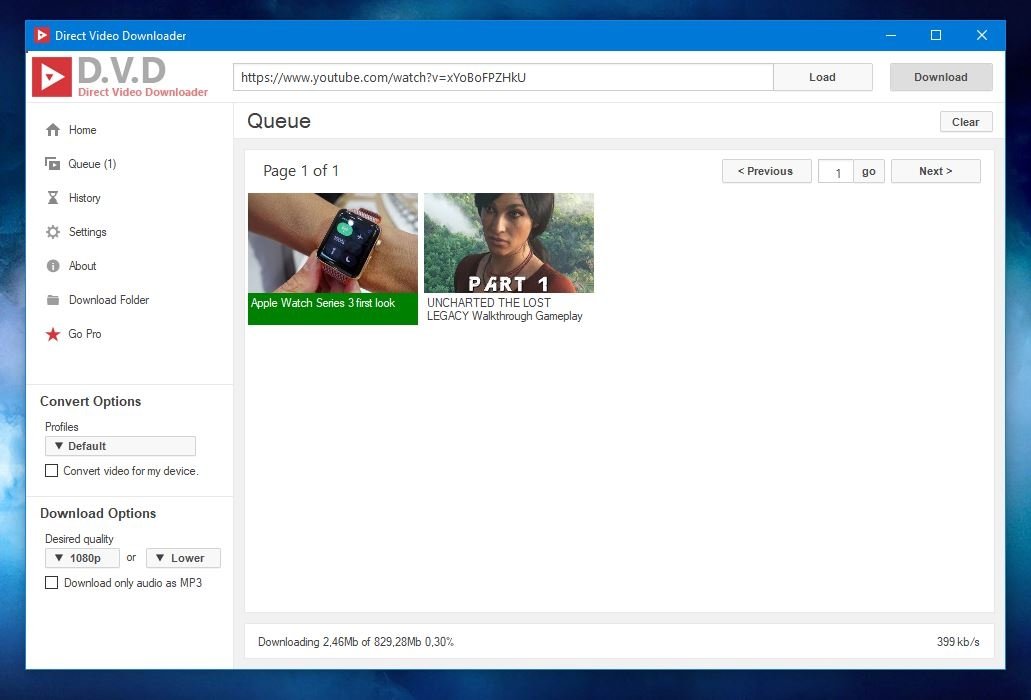Minimize the Direct Video Downloader window

click(891, 35)
